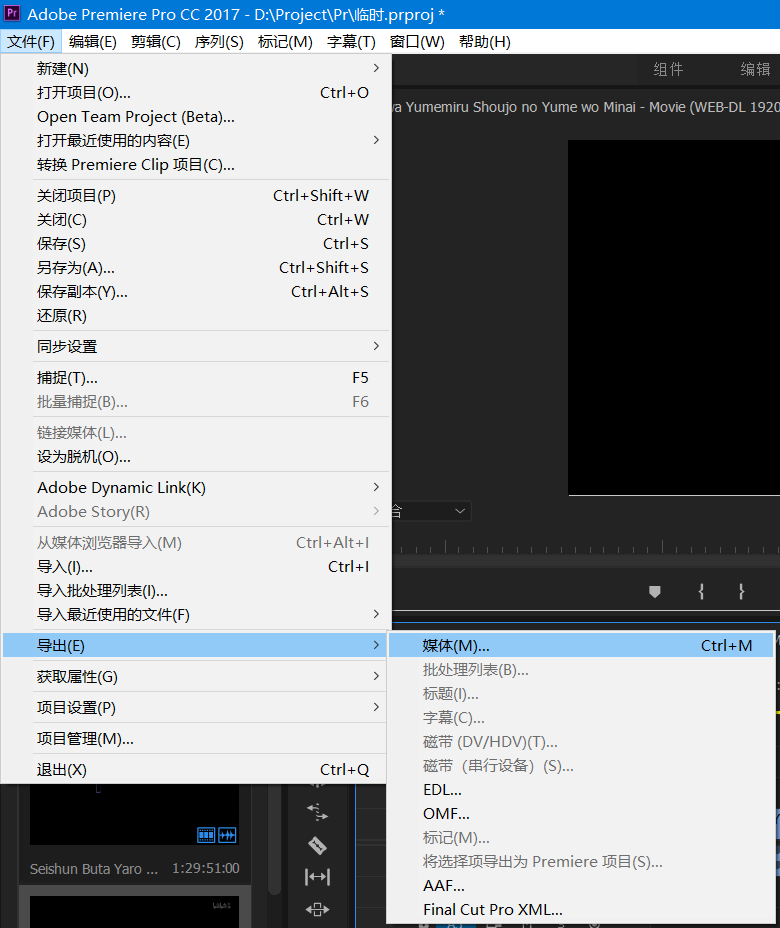Choose 设为脱机(O)... menu item

tap(195, 456)
